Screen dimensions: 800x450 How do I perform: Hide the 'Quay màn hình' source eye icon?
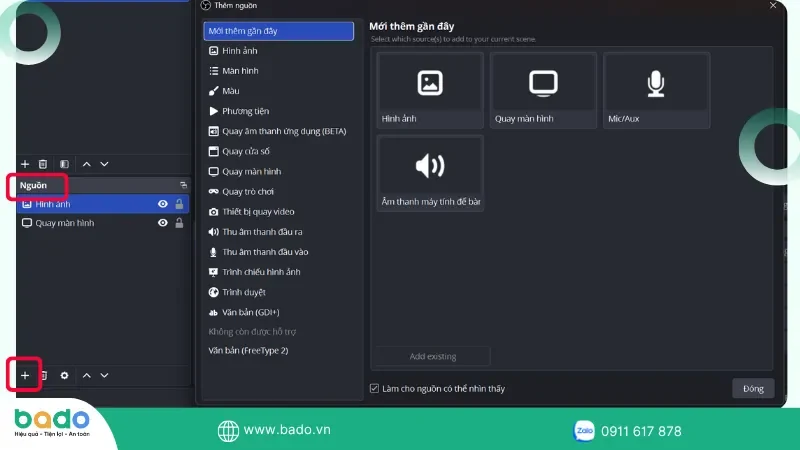click(x=163, y=223)
